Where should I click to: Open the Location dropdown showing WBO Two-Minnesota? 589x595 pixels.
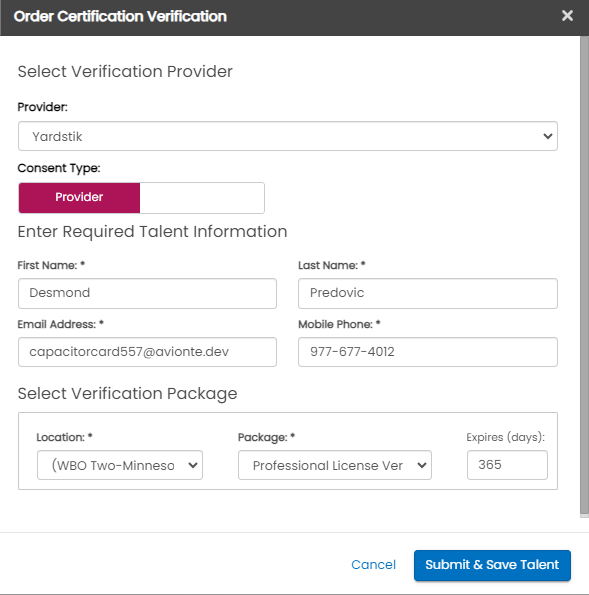pos(120,465)
